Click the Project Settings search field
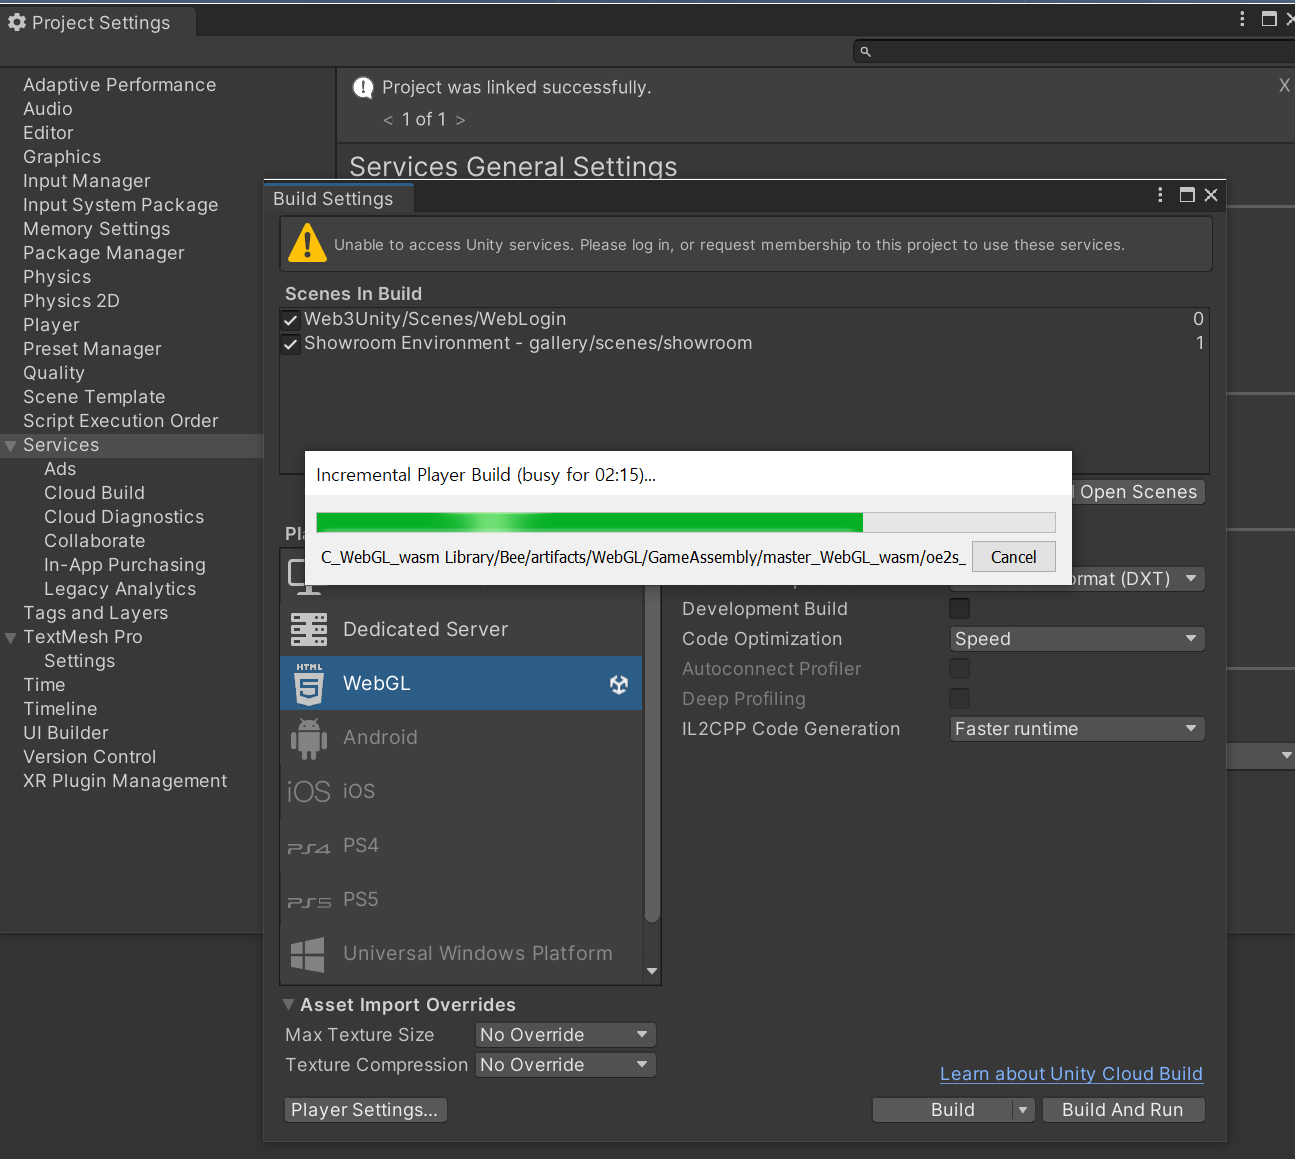 click(1074, 52)
